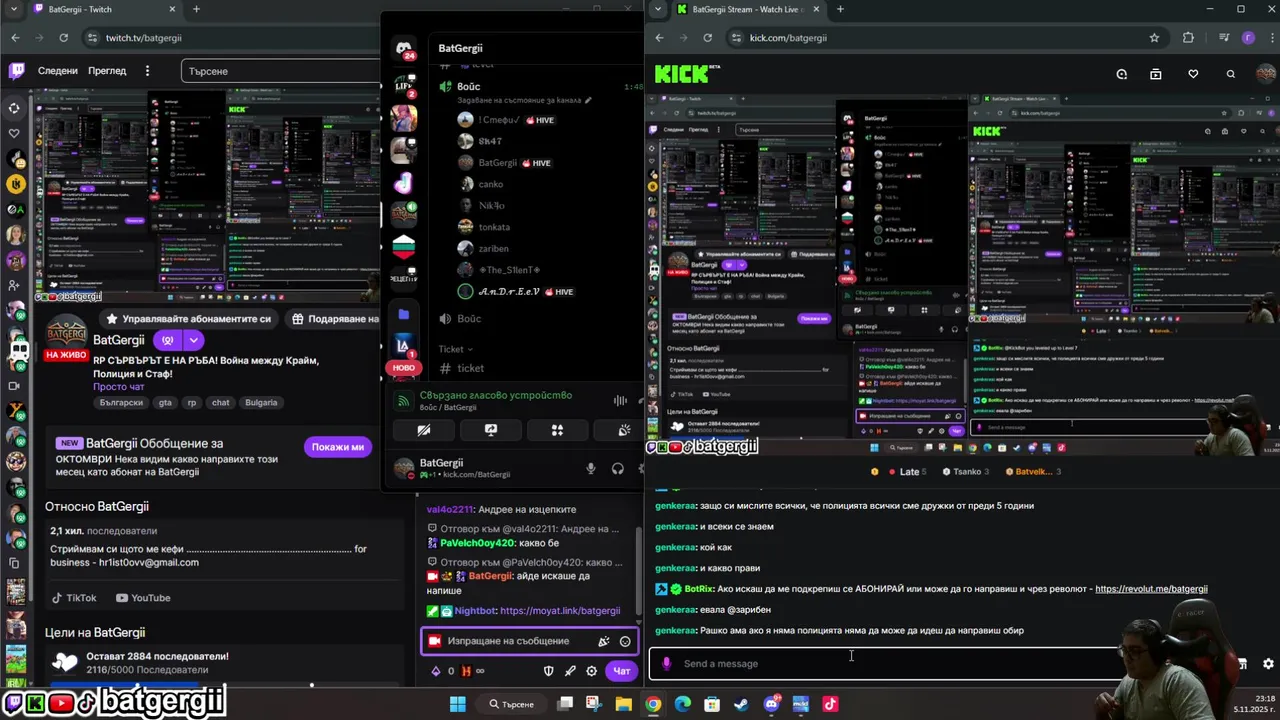Screen dimensions: 1280x720
Task: Open Следени tab on Twitch
Action: click(58, 71)
